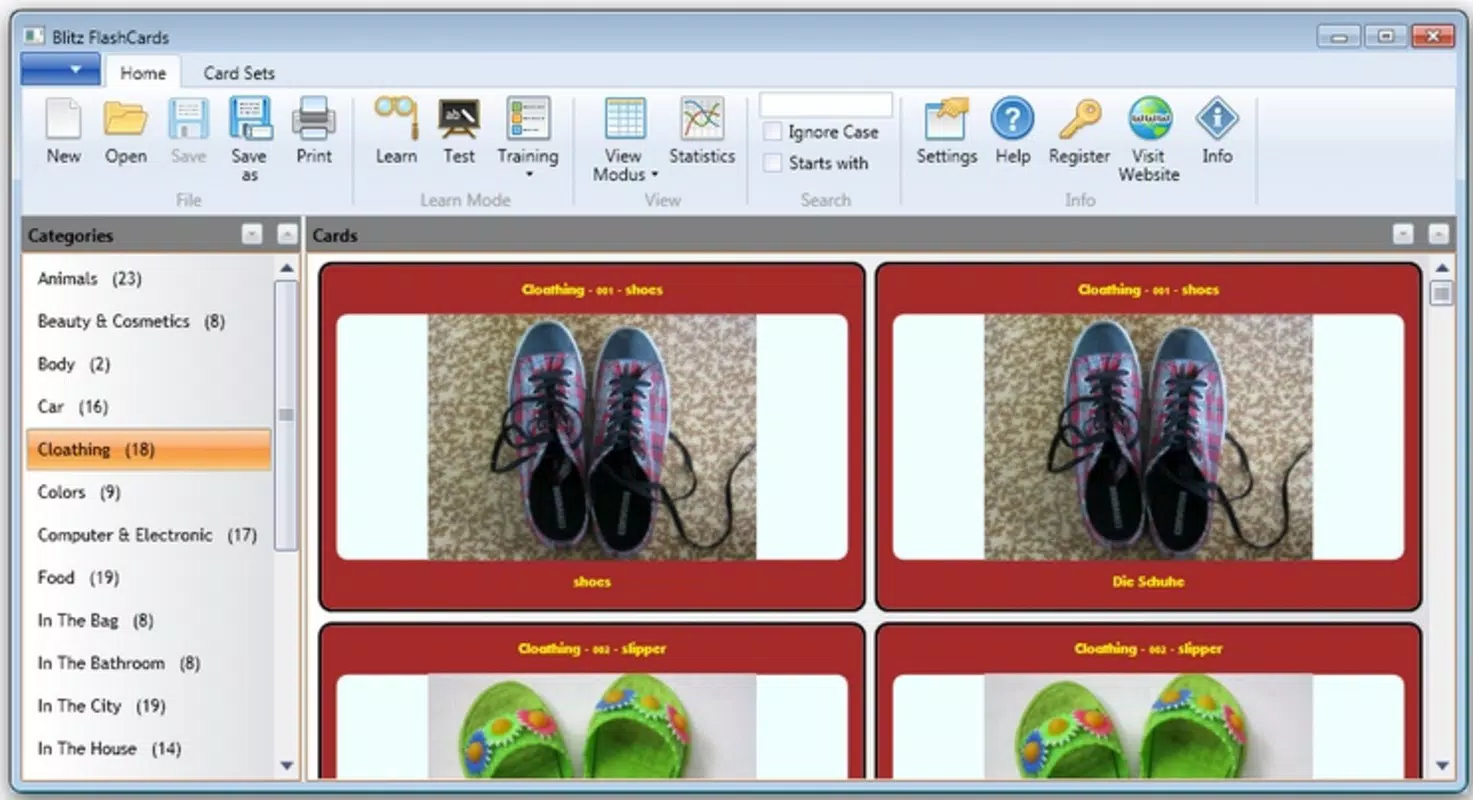1473x800 pixels.
Task: Collapse the Categories panel with pin button
Action: click(287, 234)
